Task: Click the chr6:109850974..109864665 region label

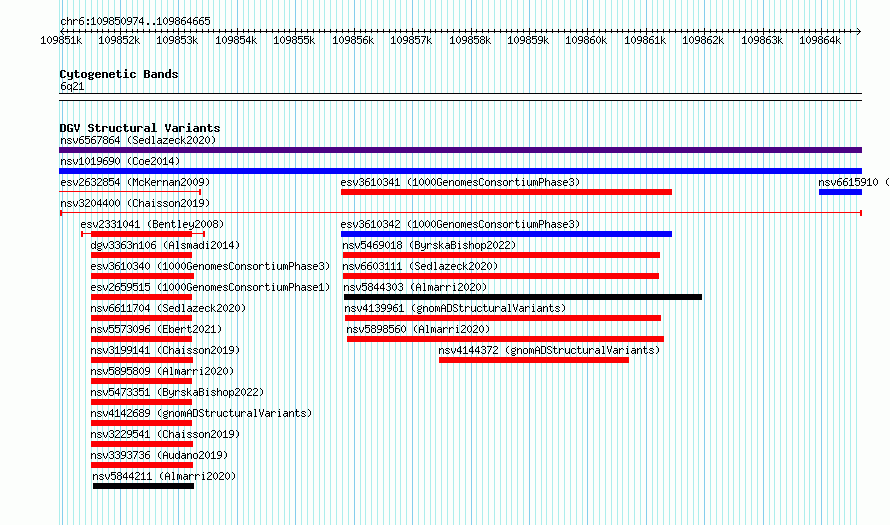Action: coord(135,21)
